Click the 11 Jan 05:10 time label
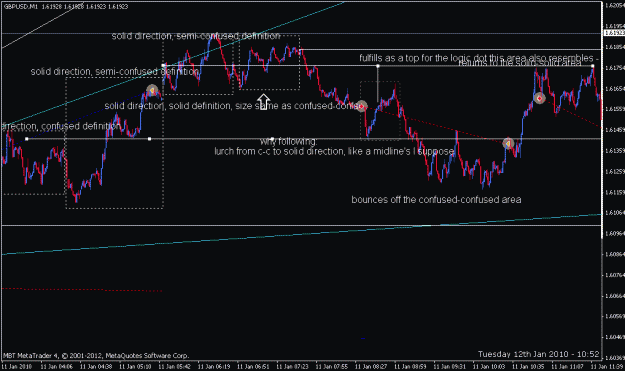 135,366
